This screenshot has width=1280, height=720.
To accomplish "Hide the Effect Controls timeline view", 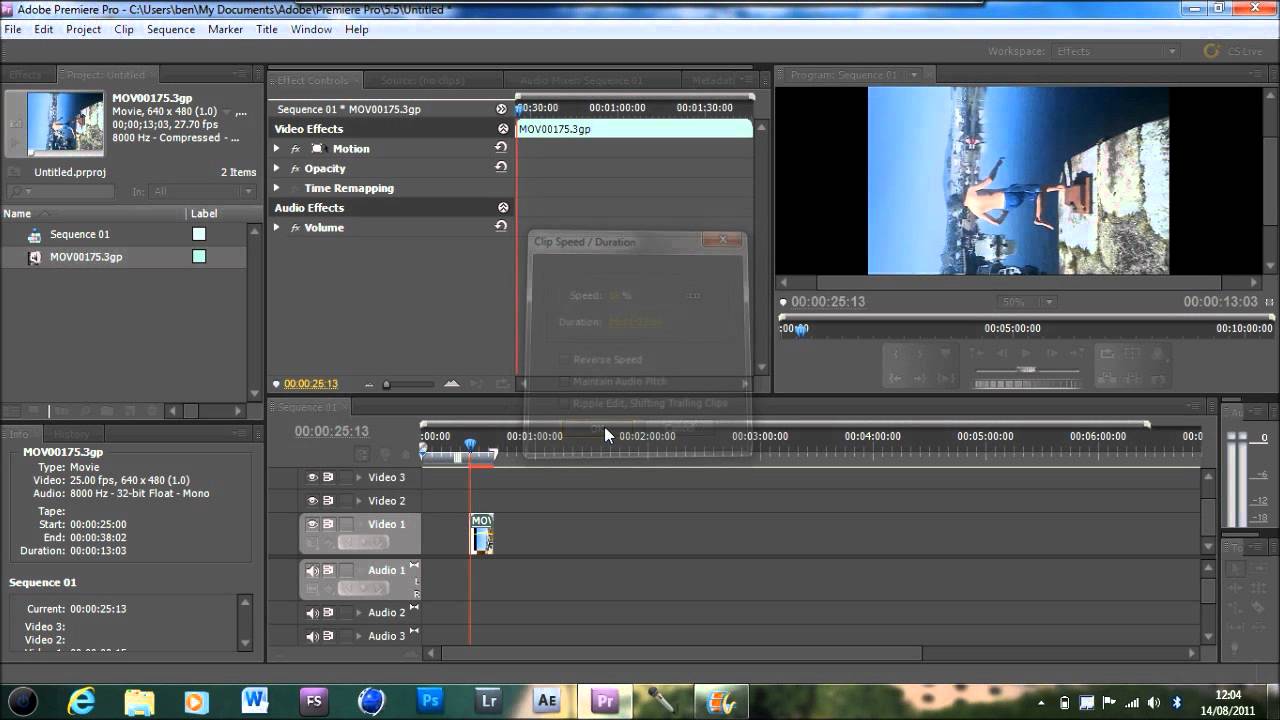I will point(502,109).
